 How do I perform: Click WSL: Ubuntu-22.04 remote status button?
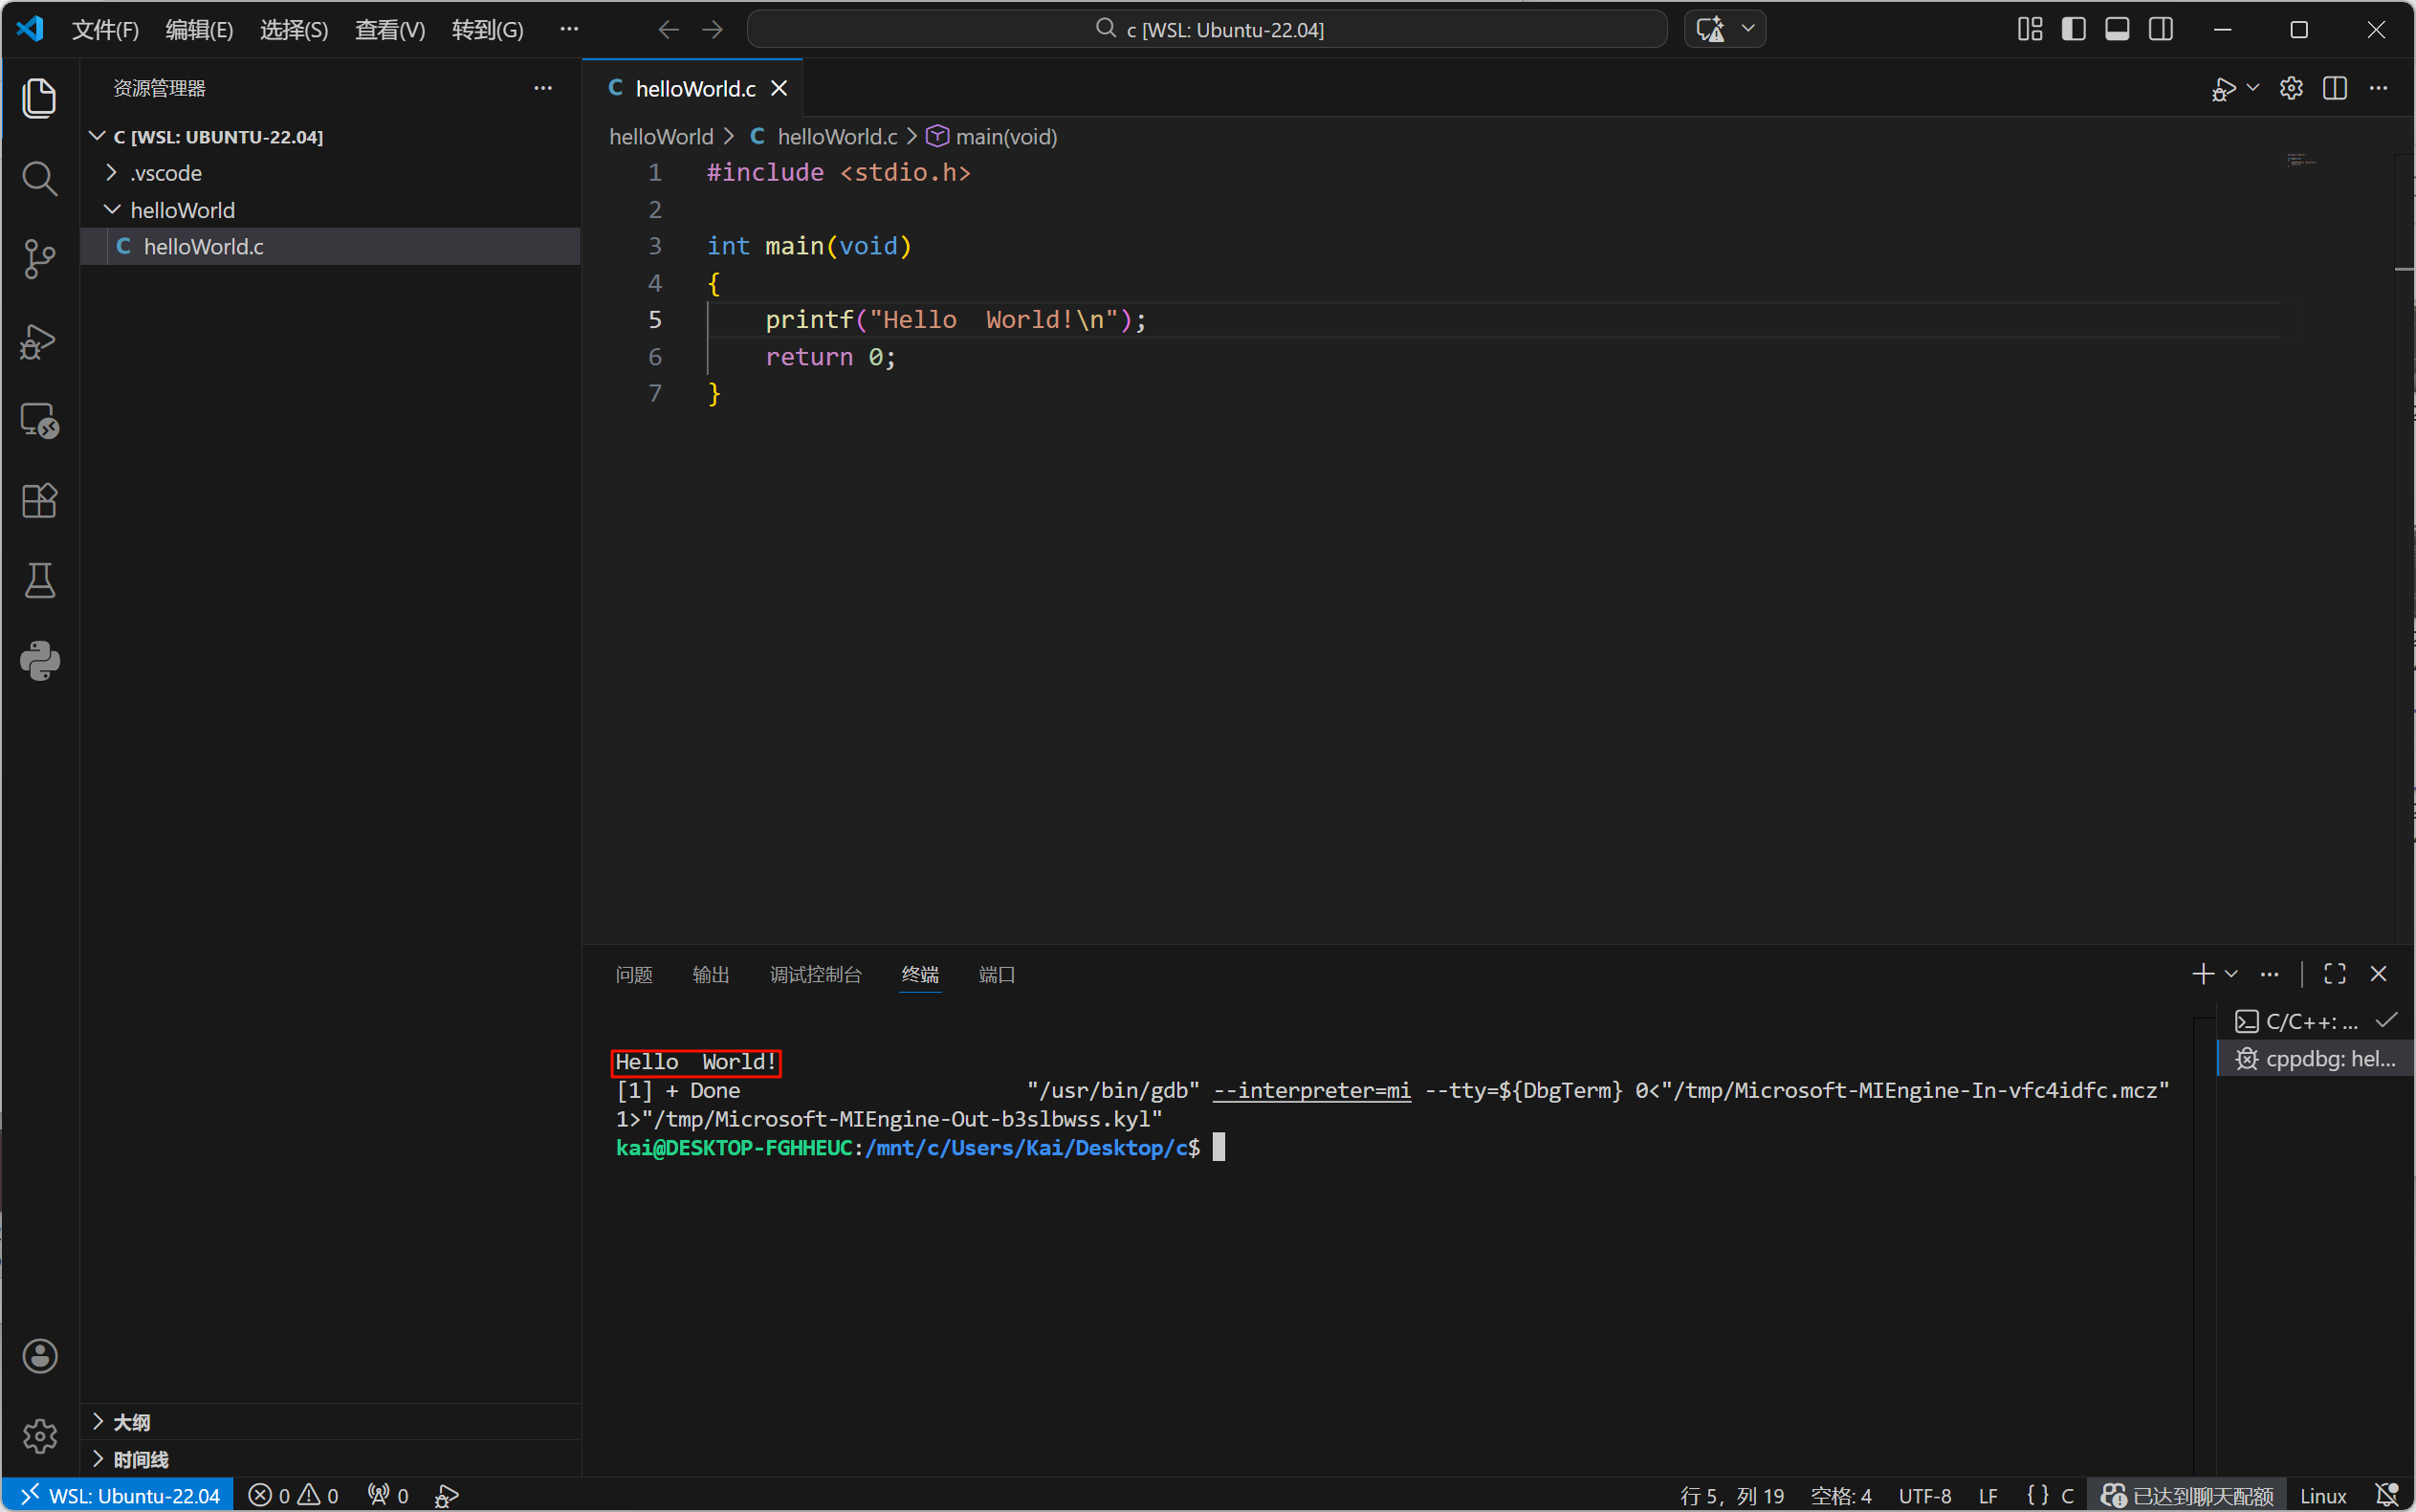[119, 1495]
